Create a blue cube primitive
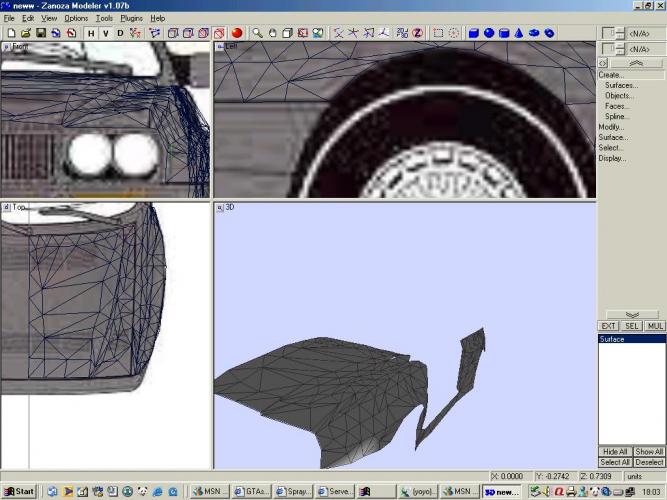The width and height of the screenshot is (667, 500). [474, 33]
